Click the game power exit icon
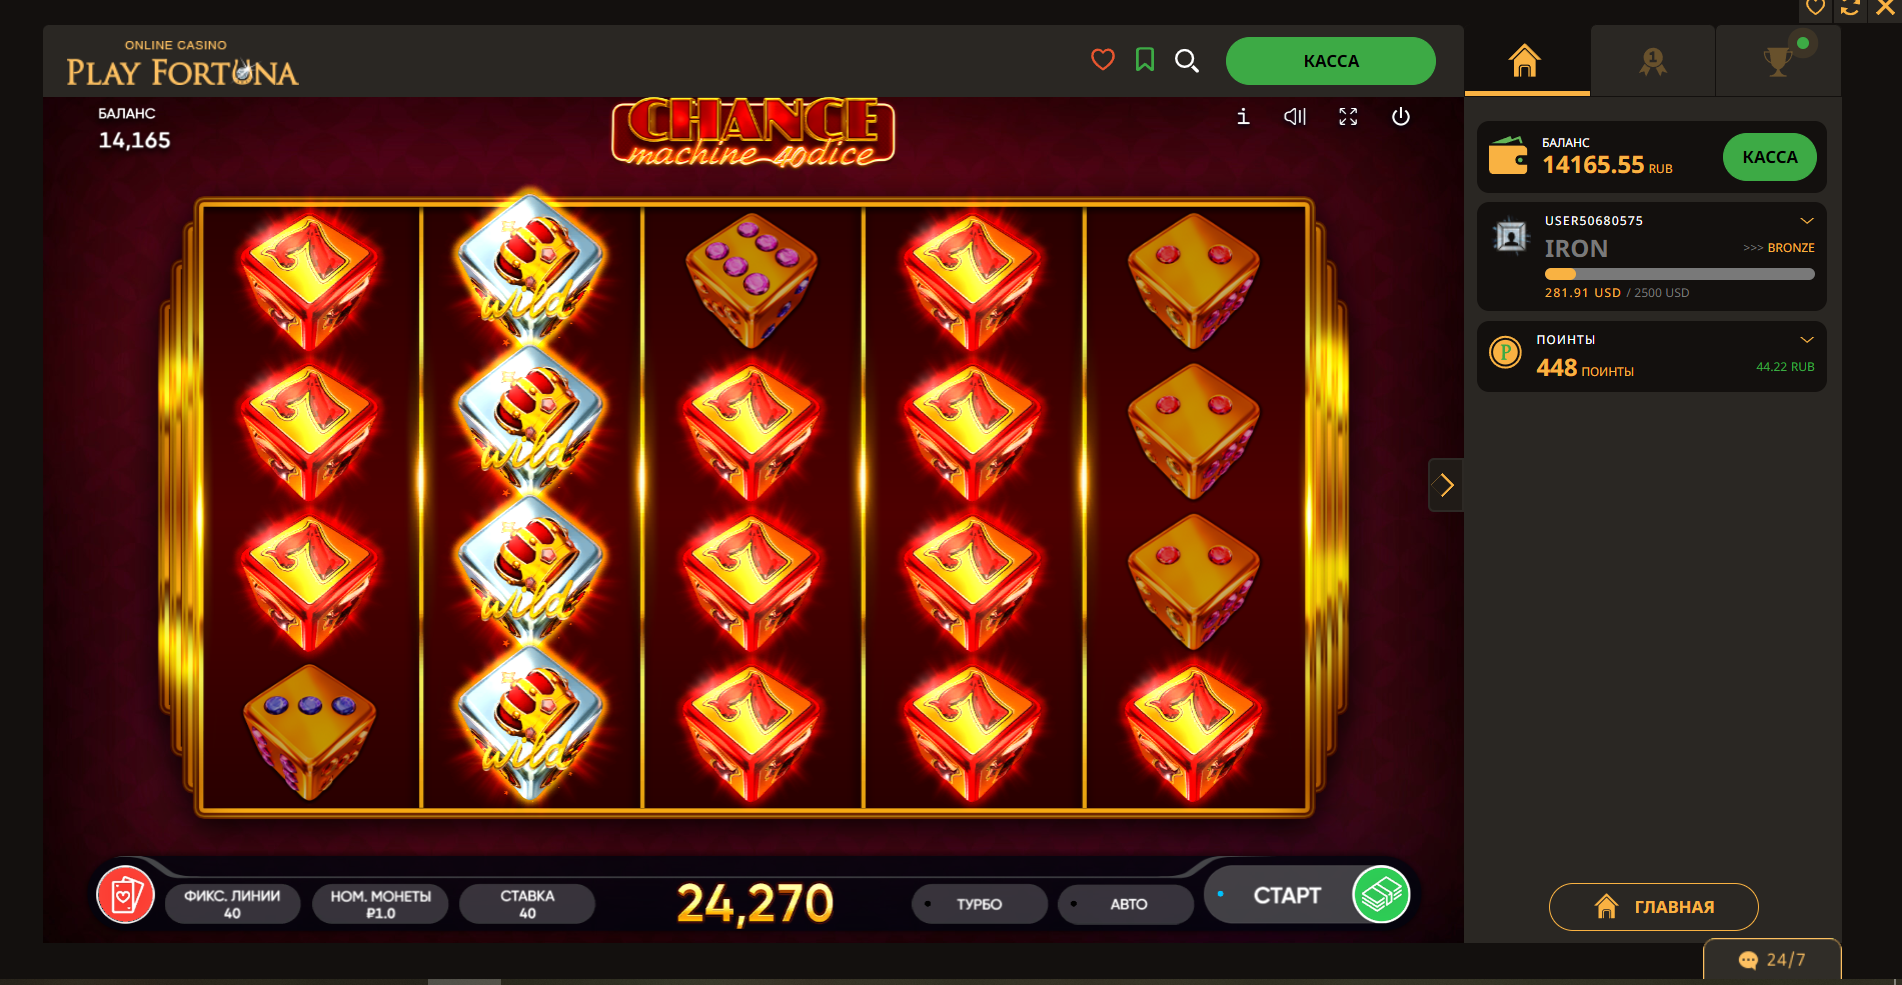This screenshot has height=985, width=1902. point(1401,117)
